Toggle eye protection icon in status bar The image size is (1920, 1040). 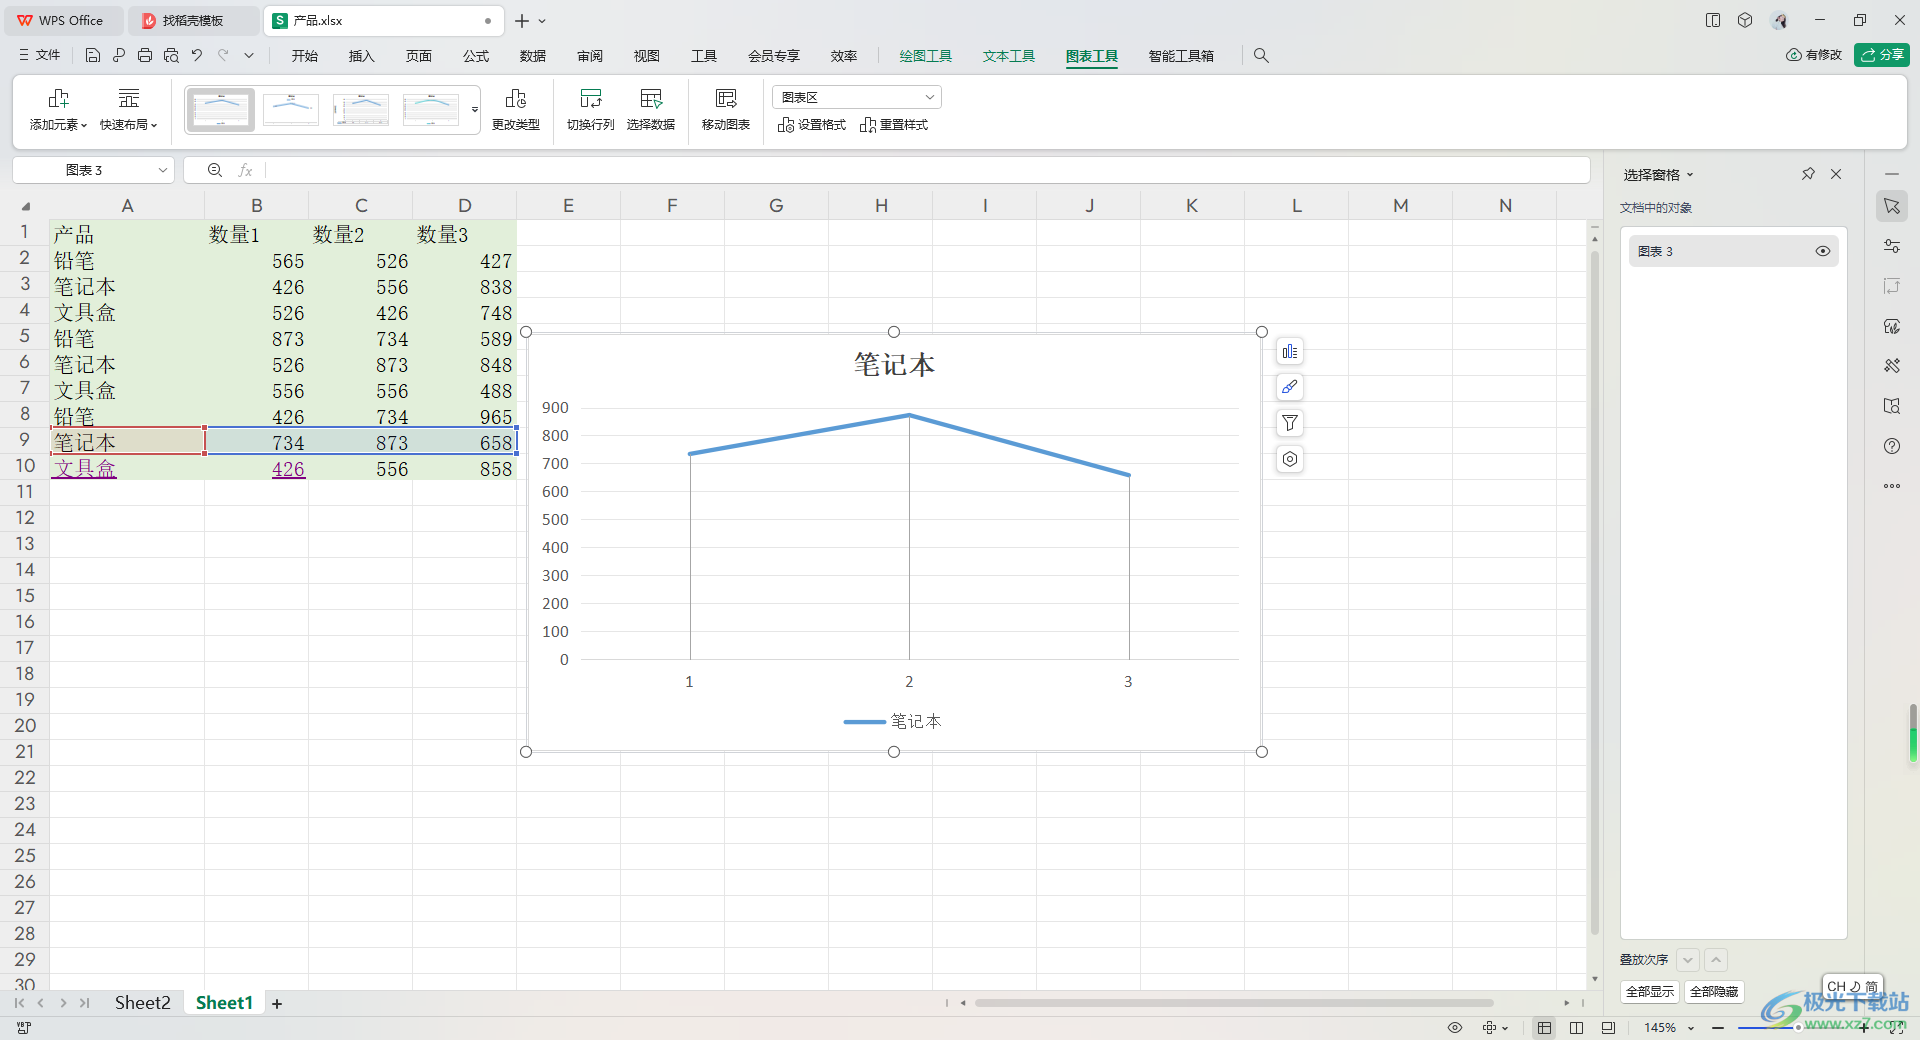pos(1455,1028)
